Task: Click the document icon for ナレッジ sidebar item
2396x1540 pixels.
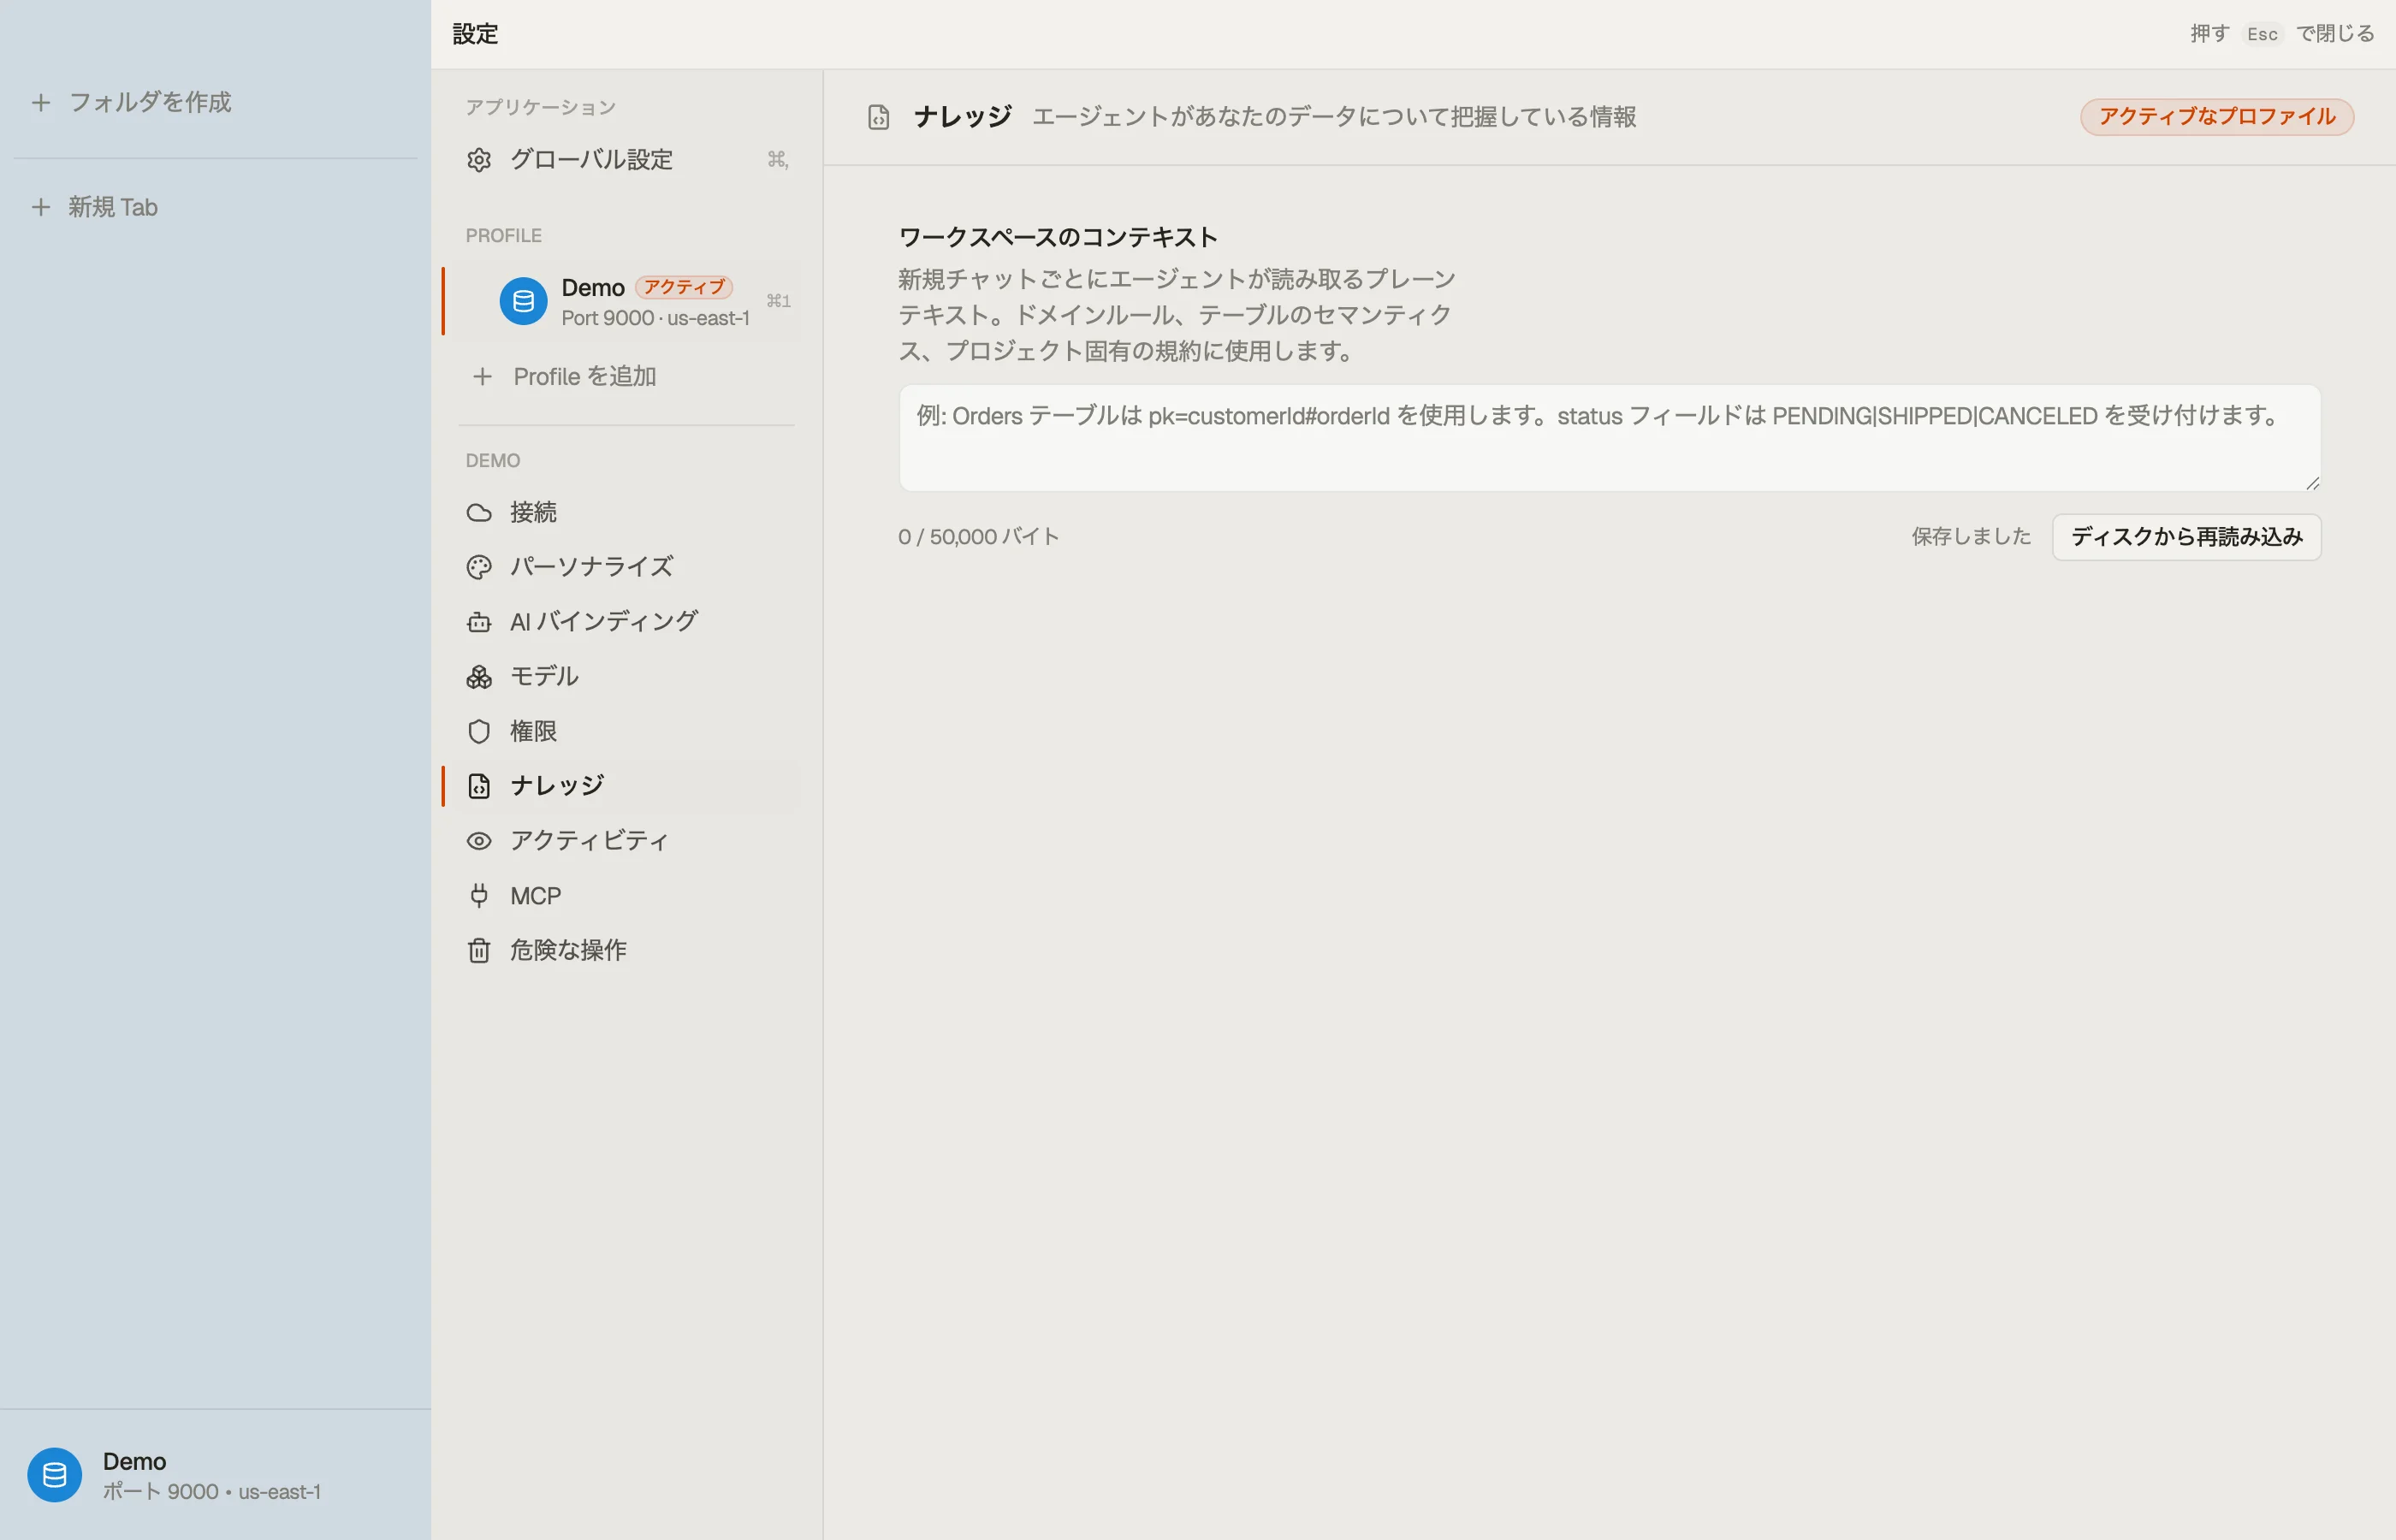Action: tap(479, 786)
